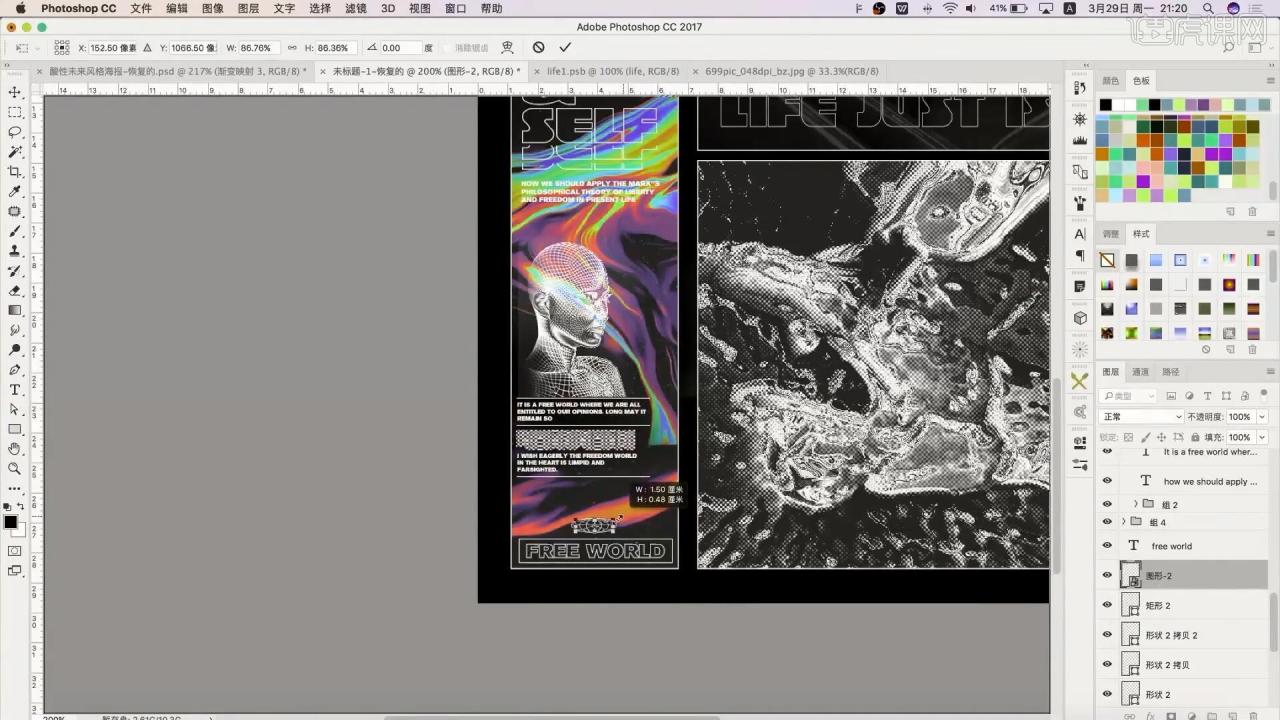Delete swatch using the Swatches panel trash icon
Image resolution: width=1280 pixels, height=720 pixels.
1252,211
